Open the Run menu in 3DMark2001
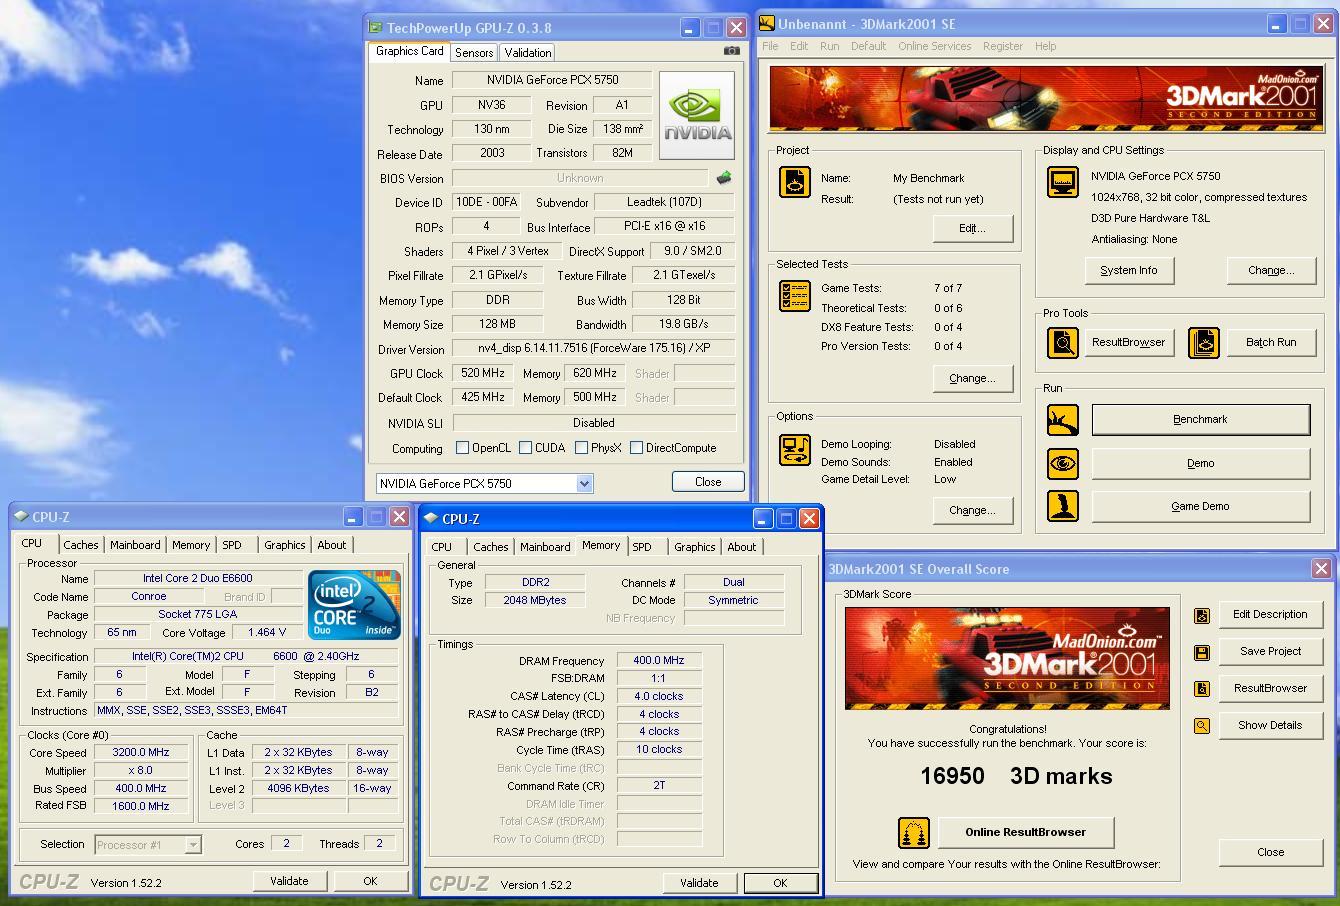This screenshot has width=1340, height=906. coord(830,46)
